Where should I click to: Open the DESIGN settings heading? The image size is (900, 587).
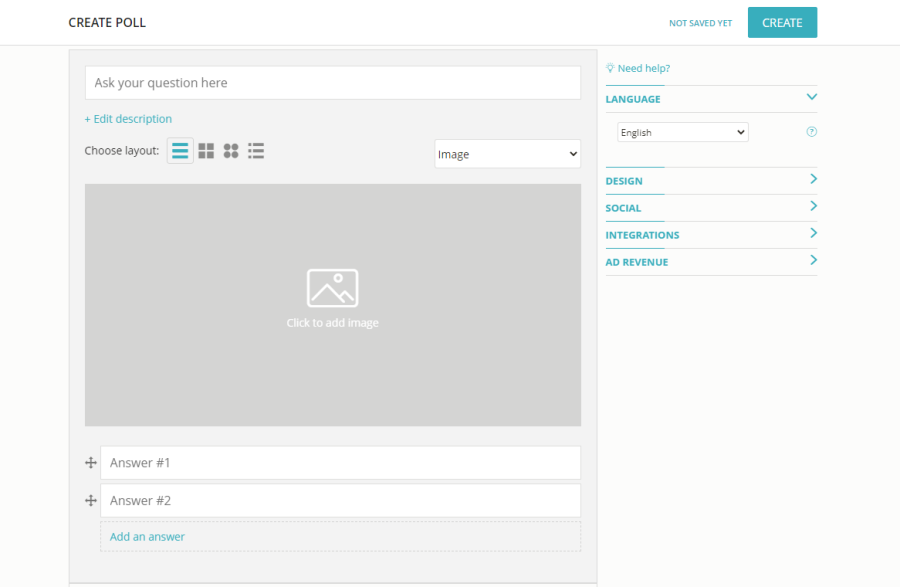click(624, 181)
